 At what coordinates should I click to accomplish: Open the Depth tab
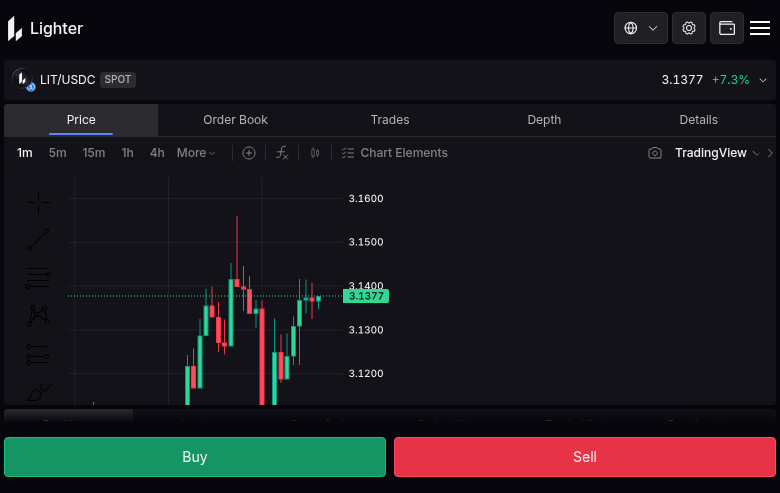(544, 120)
